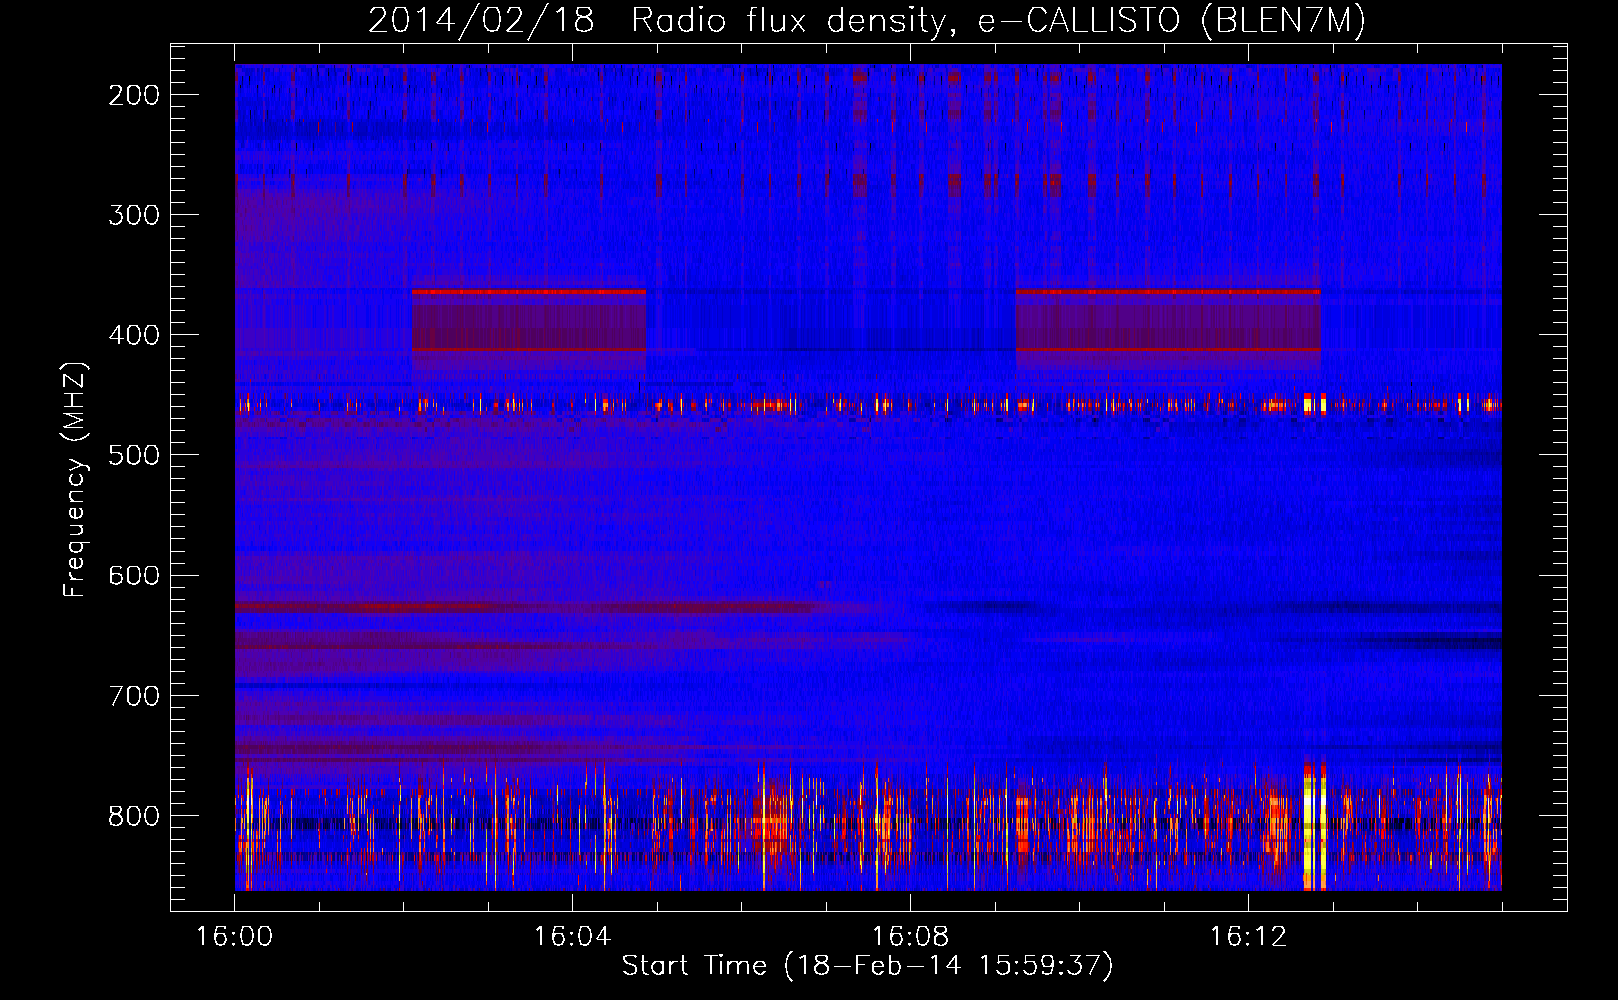The width and height of the screenshot is (1618, 1000).
Task: Click the '16:08' time tick label
Action: click(x=910, y=937)
